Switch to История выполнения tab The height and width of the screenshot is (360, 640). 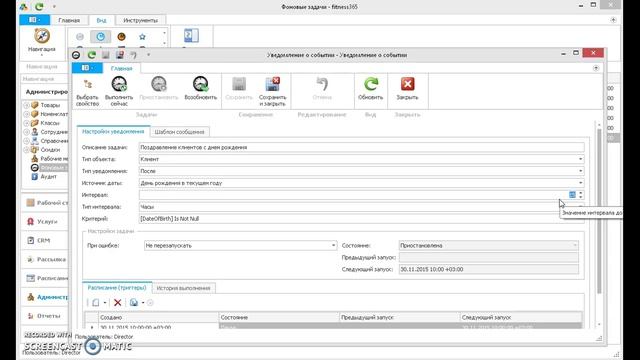point(183,288)
